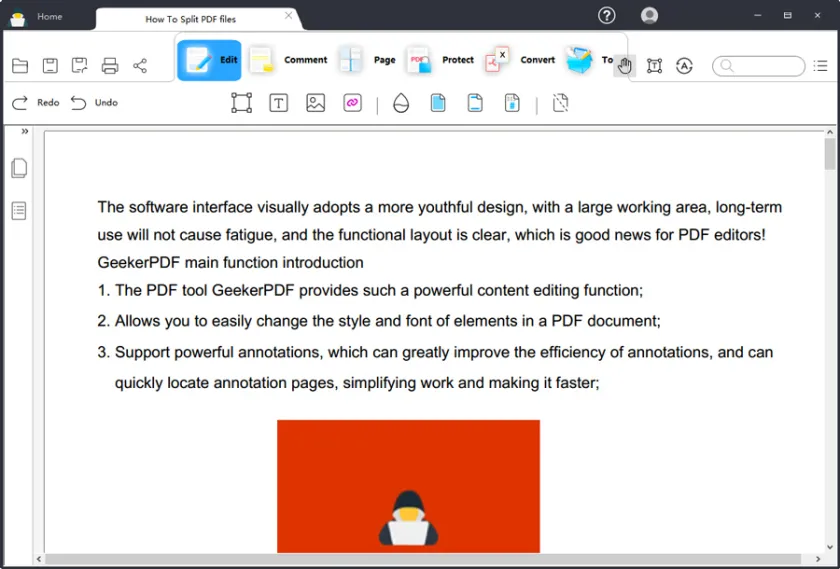Open the list menu next to search
The height and width of the screenshot is (569, 840).
[x=820, y=66]
